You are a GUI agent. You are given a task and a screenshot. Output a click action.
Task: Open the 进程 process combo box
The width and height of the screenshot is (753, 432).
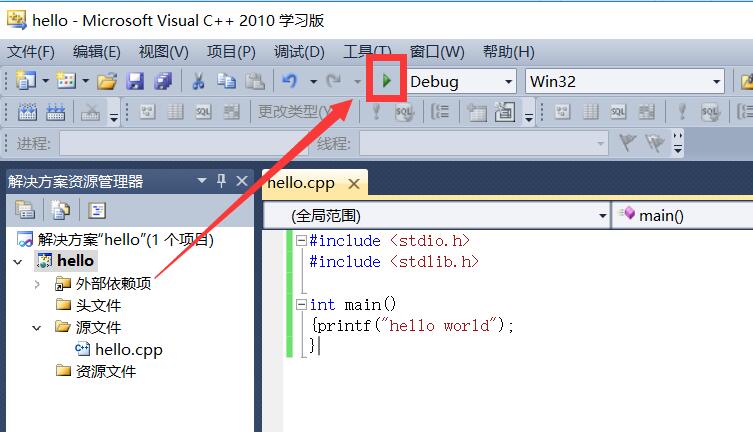183,143
